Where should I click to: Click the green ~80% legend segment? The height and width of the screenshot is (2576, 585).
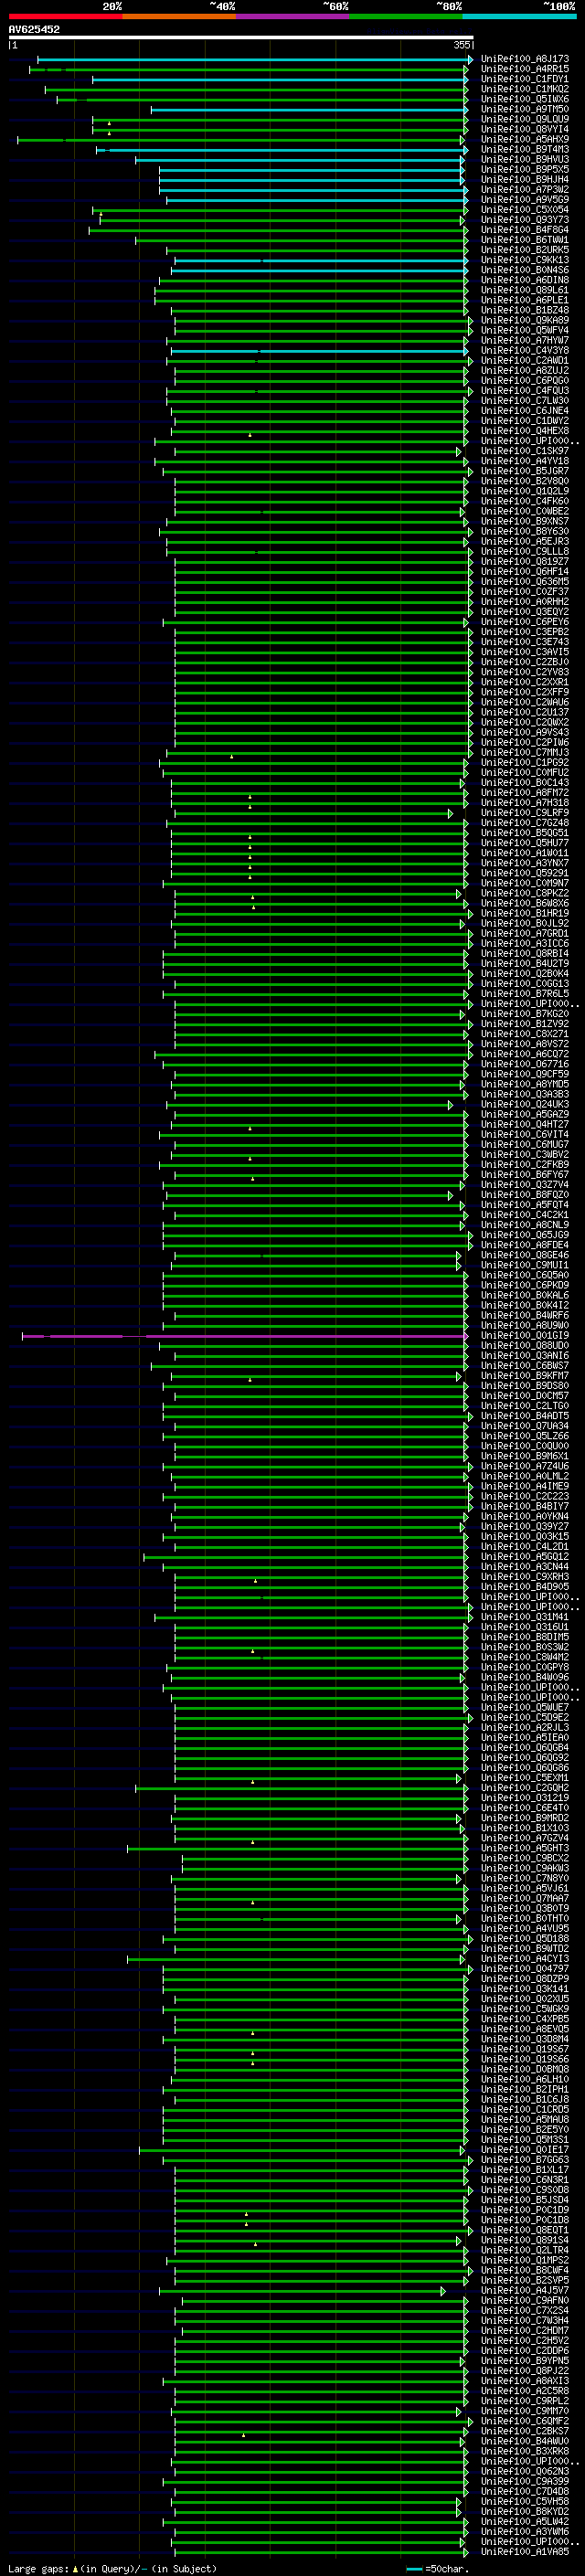pyautogui.click(x=406, y=16)
